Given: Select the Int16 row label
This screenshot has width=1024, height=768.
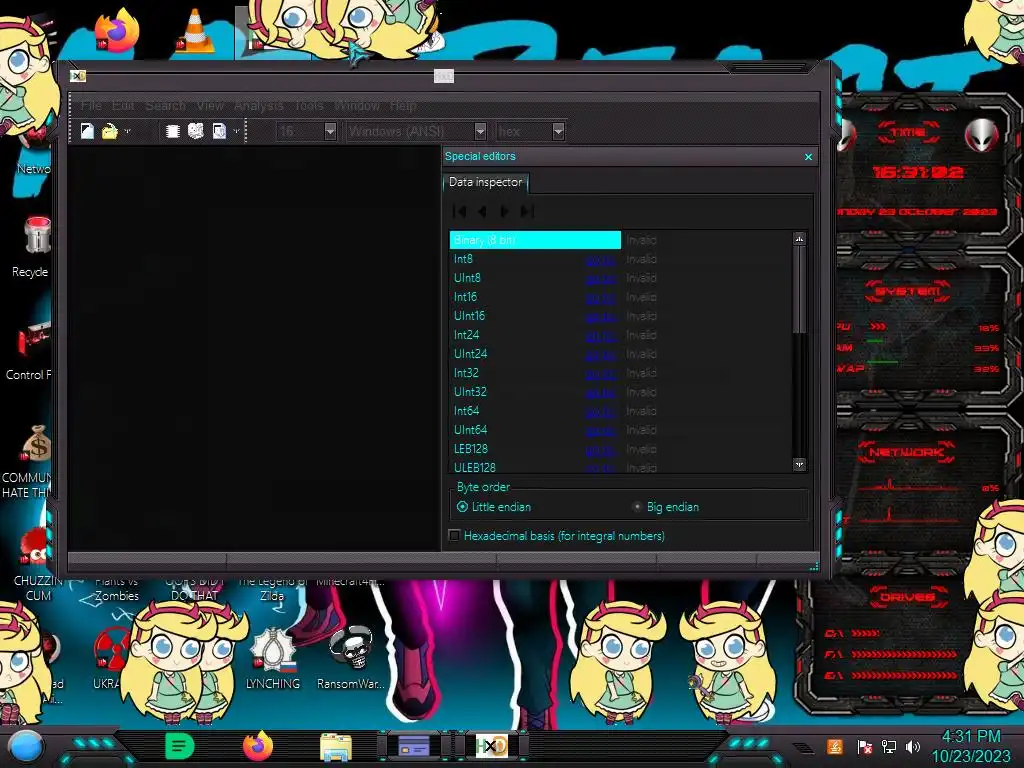Looking at the screenshot, I should pos(465,297).
